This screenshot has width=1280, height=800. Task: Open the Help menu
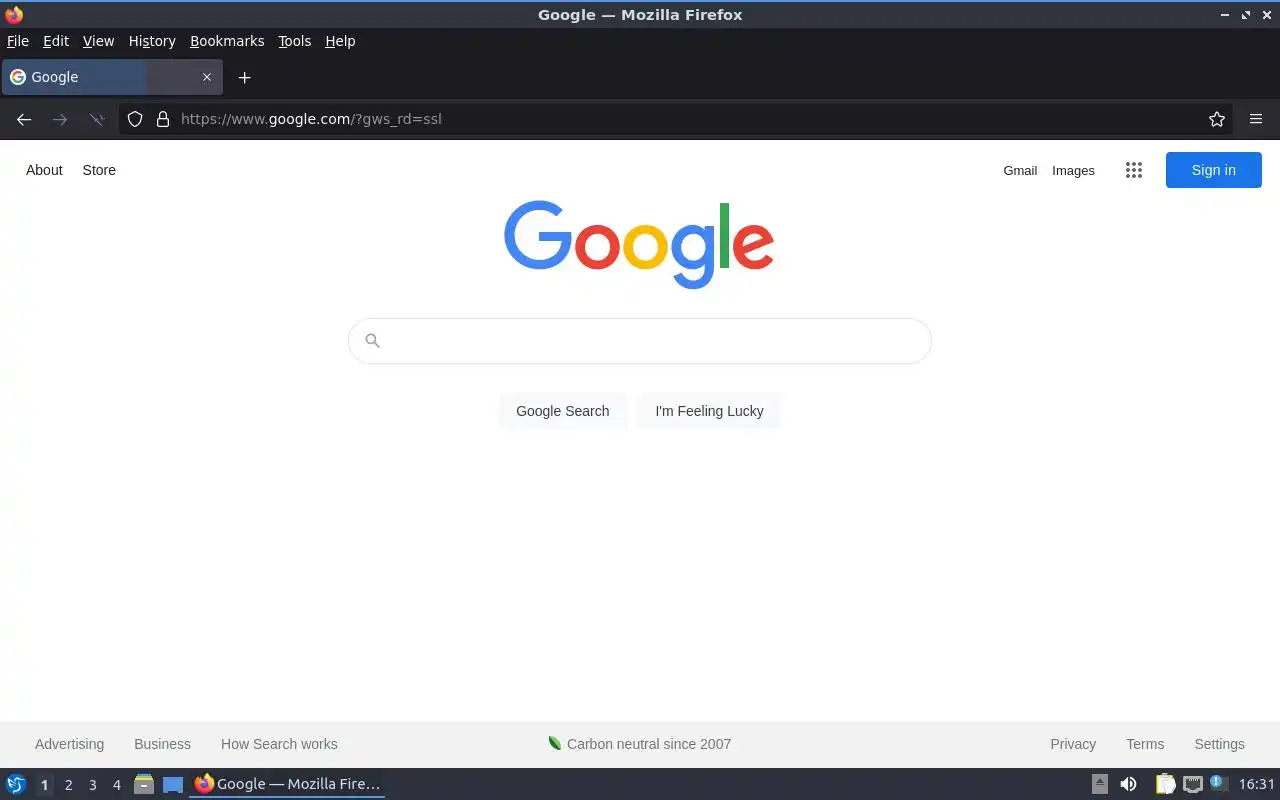[340, 41]
